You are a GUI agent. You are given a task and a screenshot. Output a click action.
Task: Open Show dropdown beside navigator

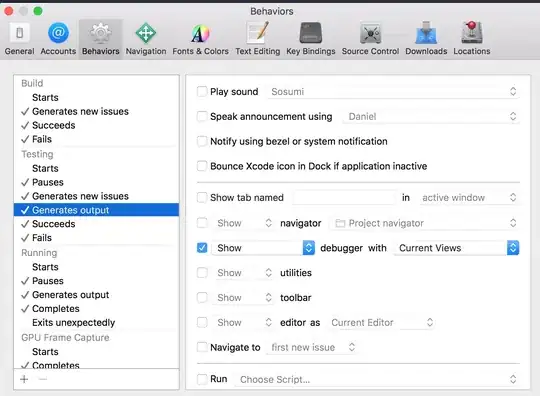244,223
